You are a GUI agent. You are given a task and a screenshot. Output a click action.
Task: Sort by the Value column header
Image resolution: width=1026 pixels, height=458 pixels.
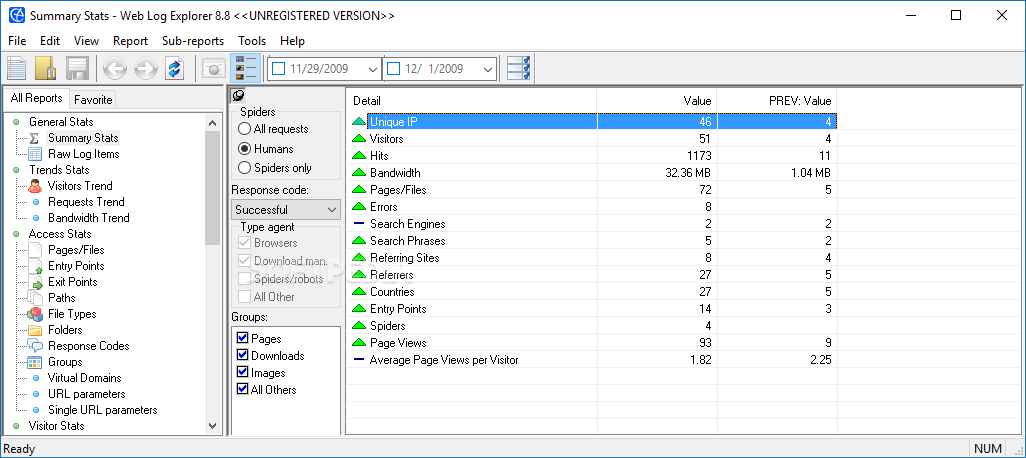coord(657,101)
